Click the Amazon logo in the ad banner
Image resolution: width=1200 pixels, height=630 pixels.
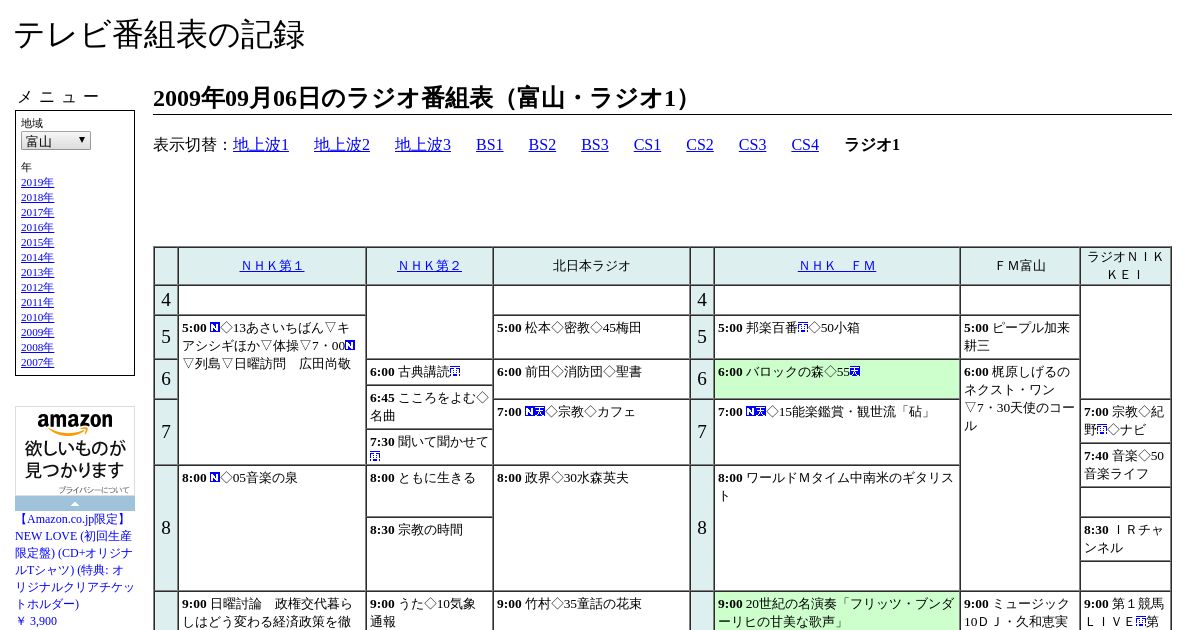[x=75, y=424]
